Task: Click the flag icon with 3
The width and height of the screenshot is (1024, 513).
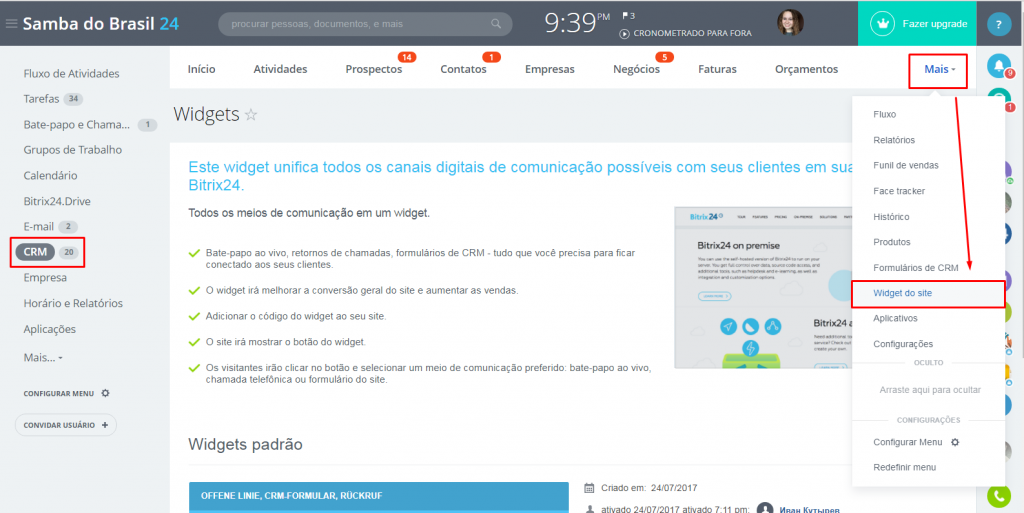Action: (628, 16)
